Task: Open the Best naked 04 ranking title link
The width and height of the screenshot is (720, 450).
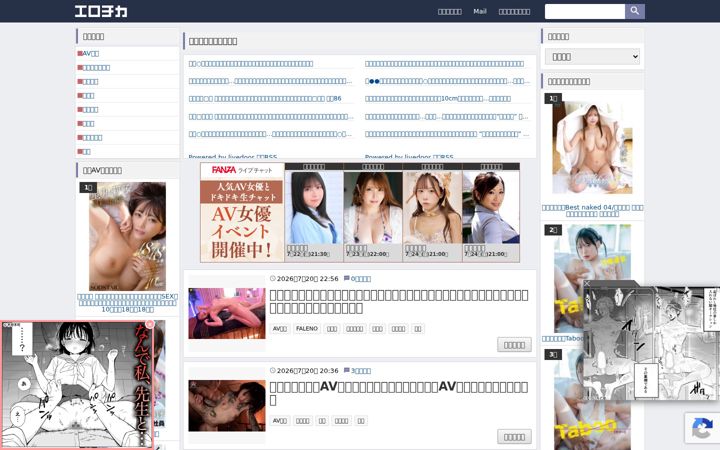Action: (x=592, y=211)
